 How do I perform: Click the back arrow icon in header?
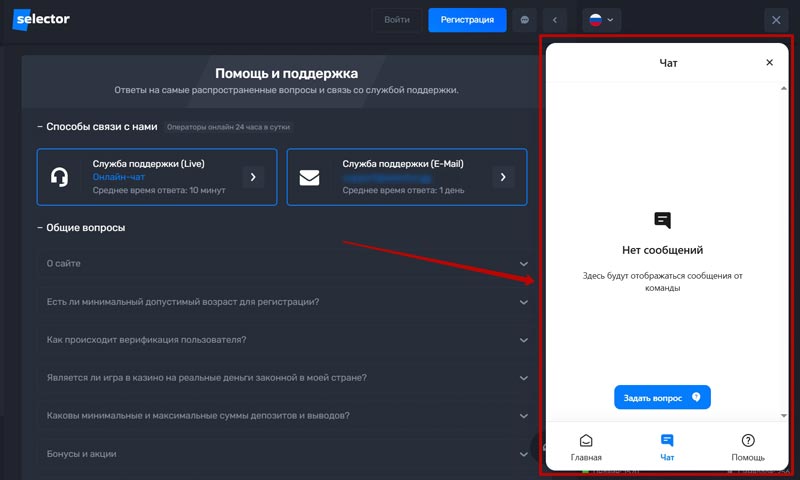[556, 20]
